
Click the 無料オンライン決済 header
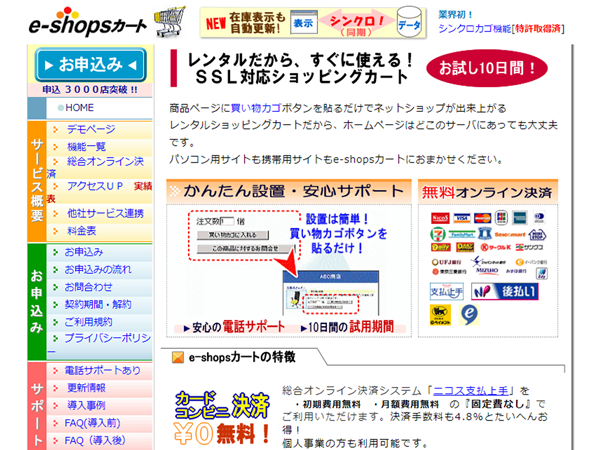coord(488,192)
